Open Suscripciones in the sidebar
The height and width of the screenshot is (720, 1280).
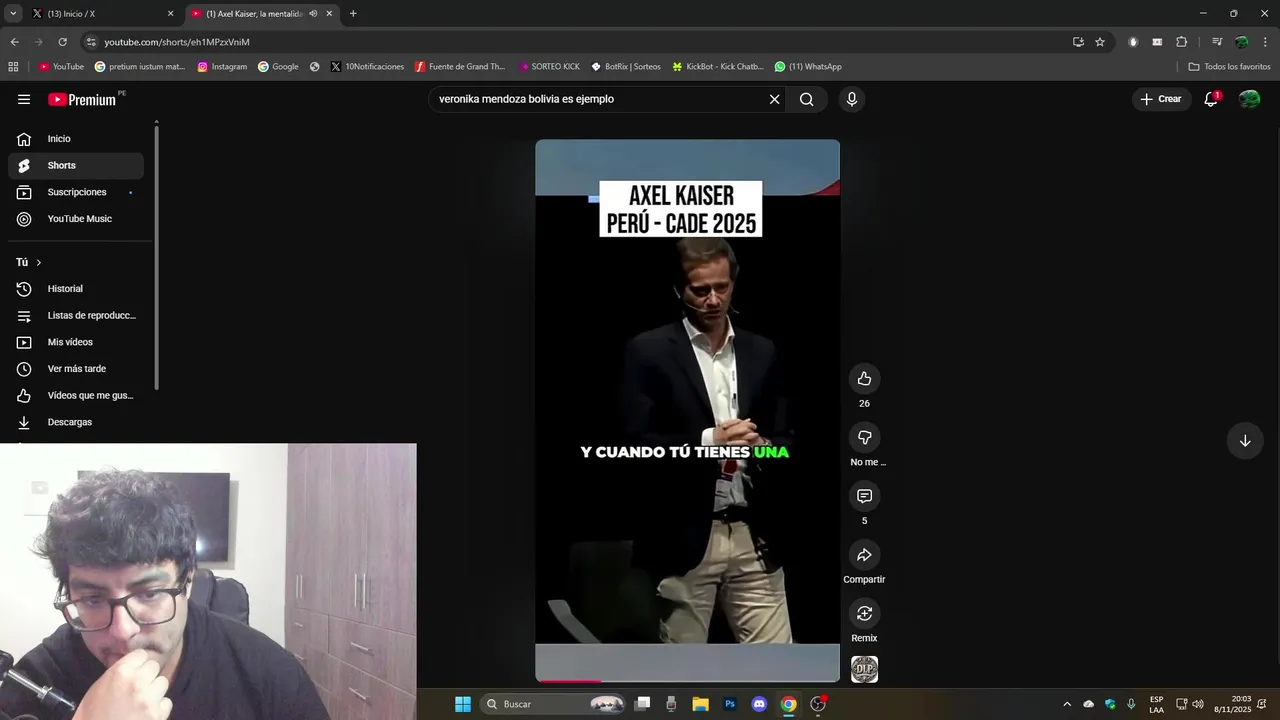click(x=76, y=192)
